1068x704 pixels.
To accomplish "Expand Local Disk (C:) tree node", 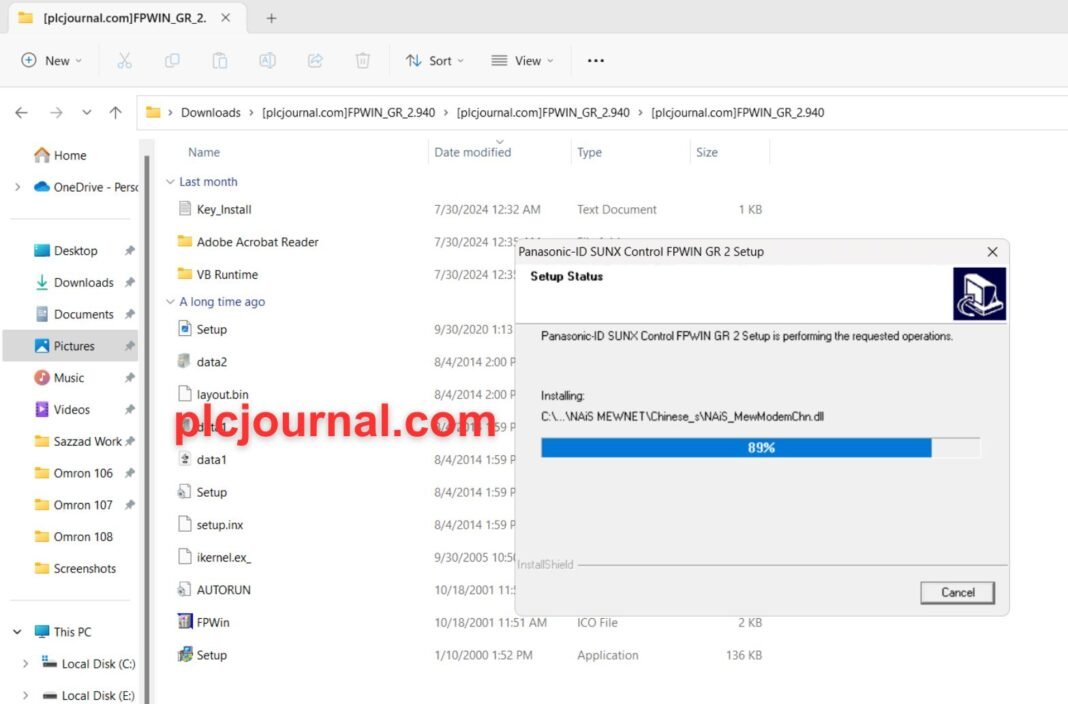I will (25, 663).
